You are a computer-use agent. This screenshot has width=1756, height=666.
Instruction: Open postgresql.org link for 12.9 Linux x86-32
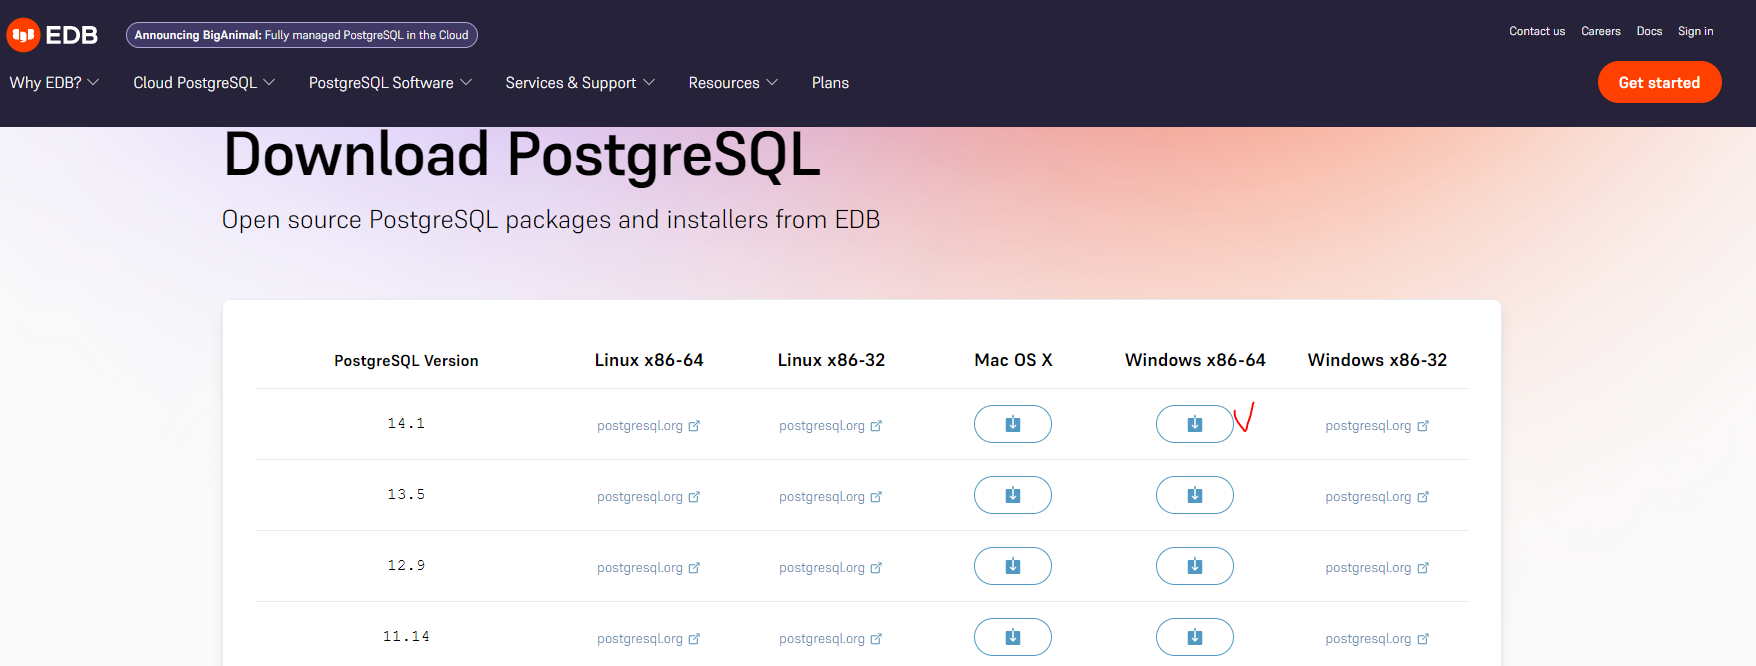(830, 568)
